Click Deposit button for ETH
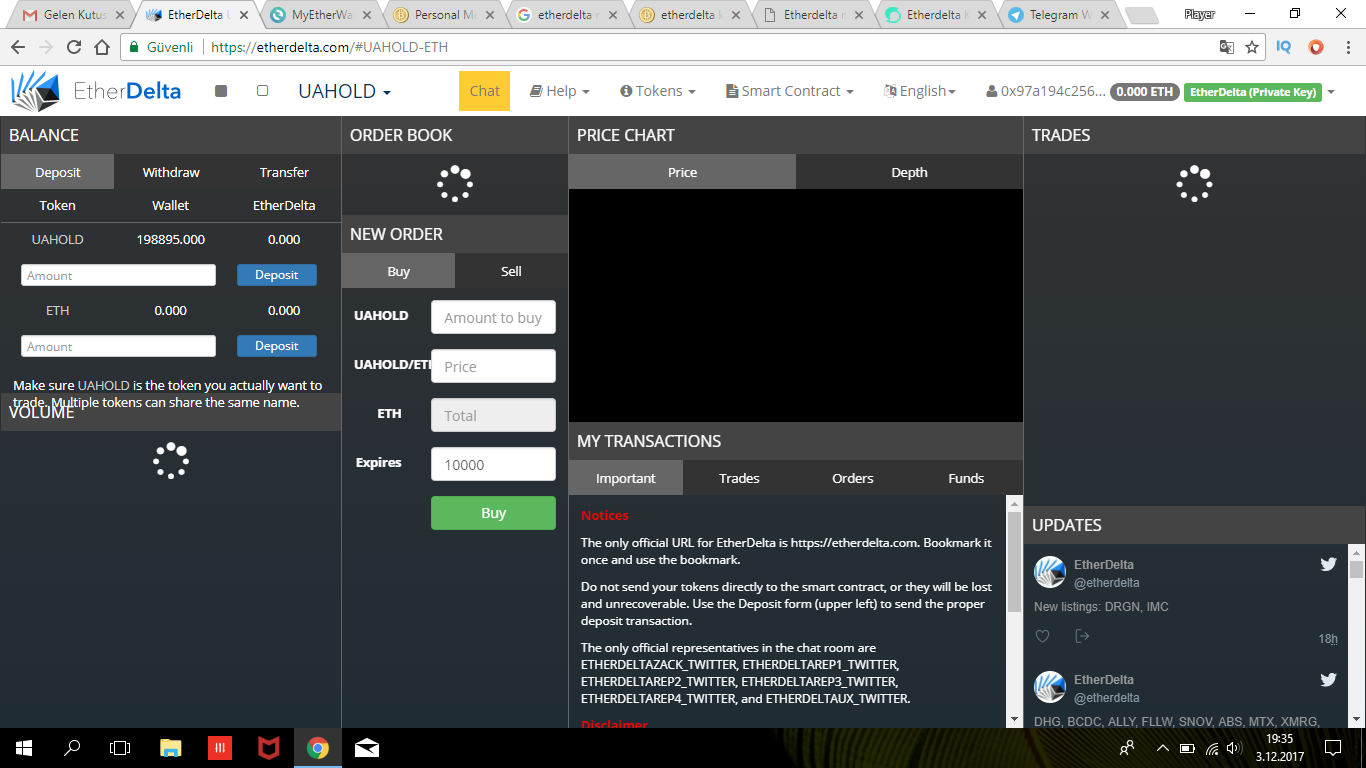Image resolution: width=1366 pixels, height=768 pixels. 277,346
